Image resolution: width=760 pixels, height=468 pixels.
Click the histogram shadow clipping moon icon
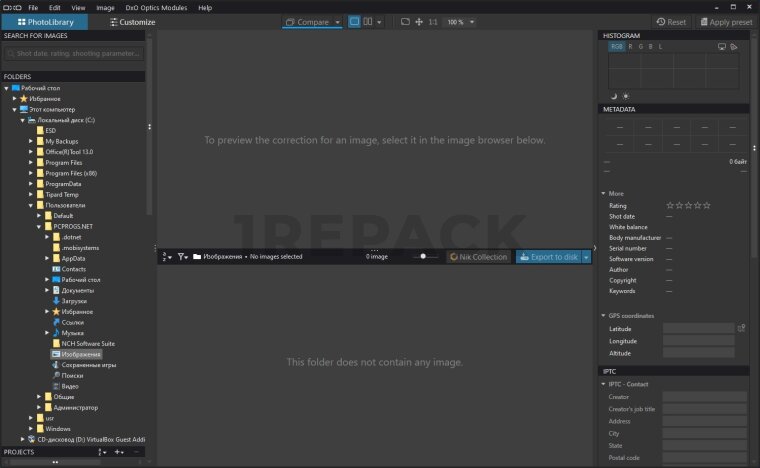(x=614, y=96)
